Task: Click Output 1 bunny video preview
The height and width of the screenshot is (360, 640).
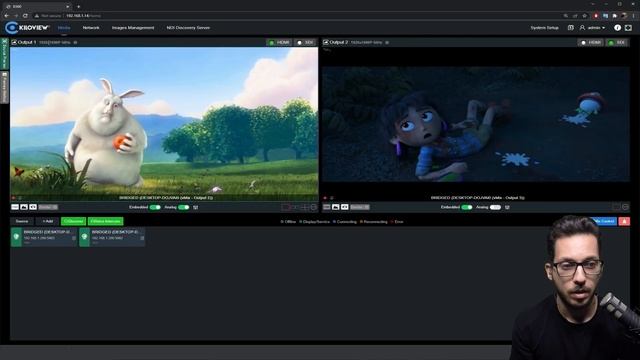Action: (x=164, y=123)
